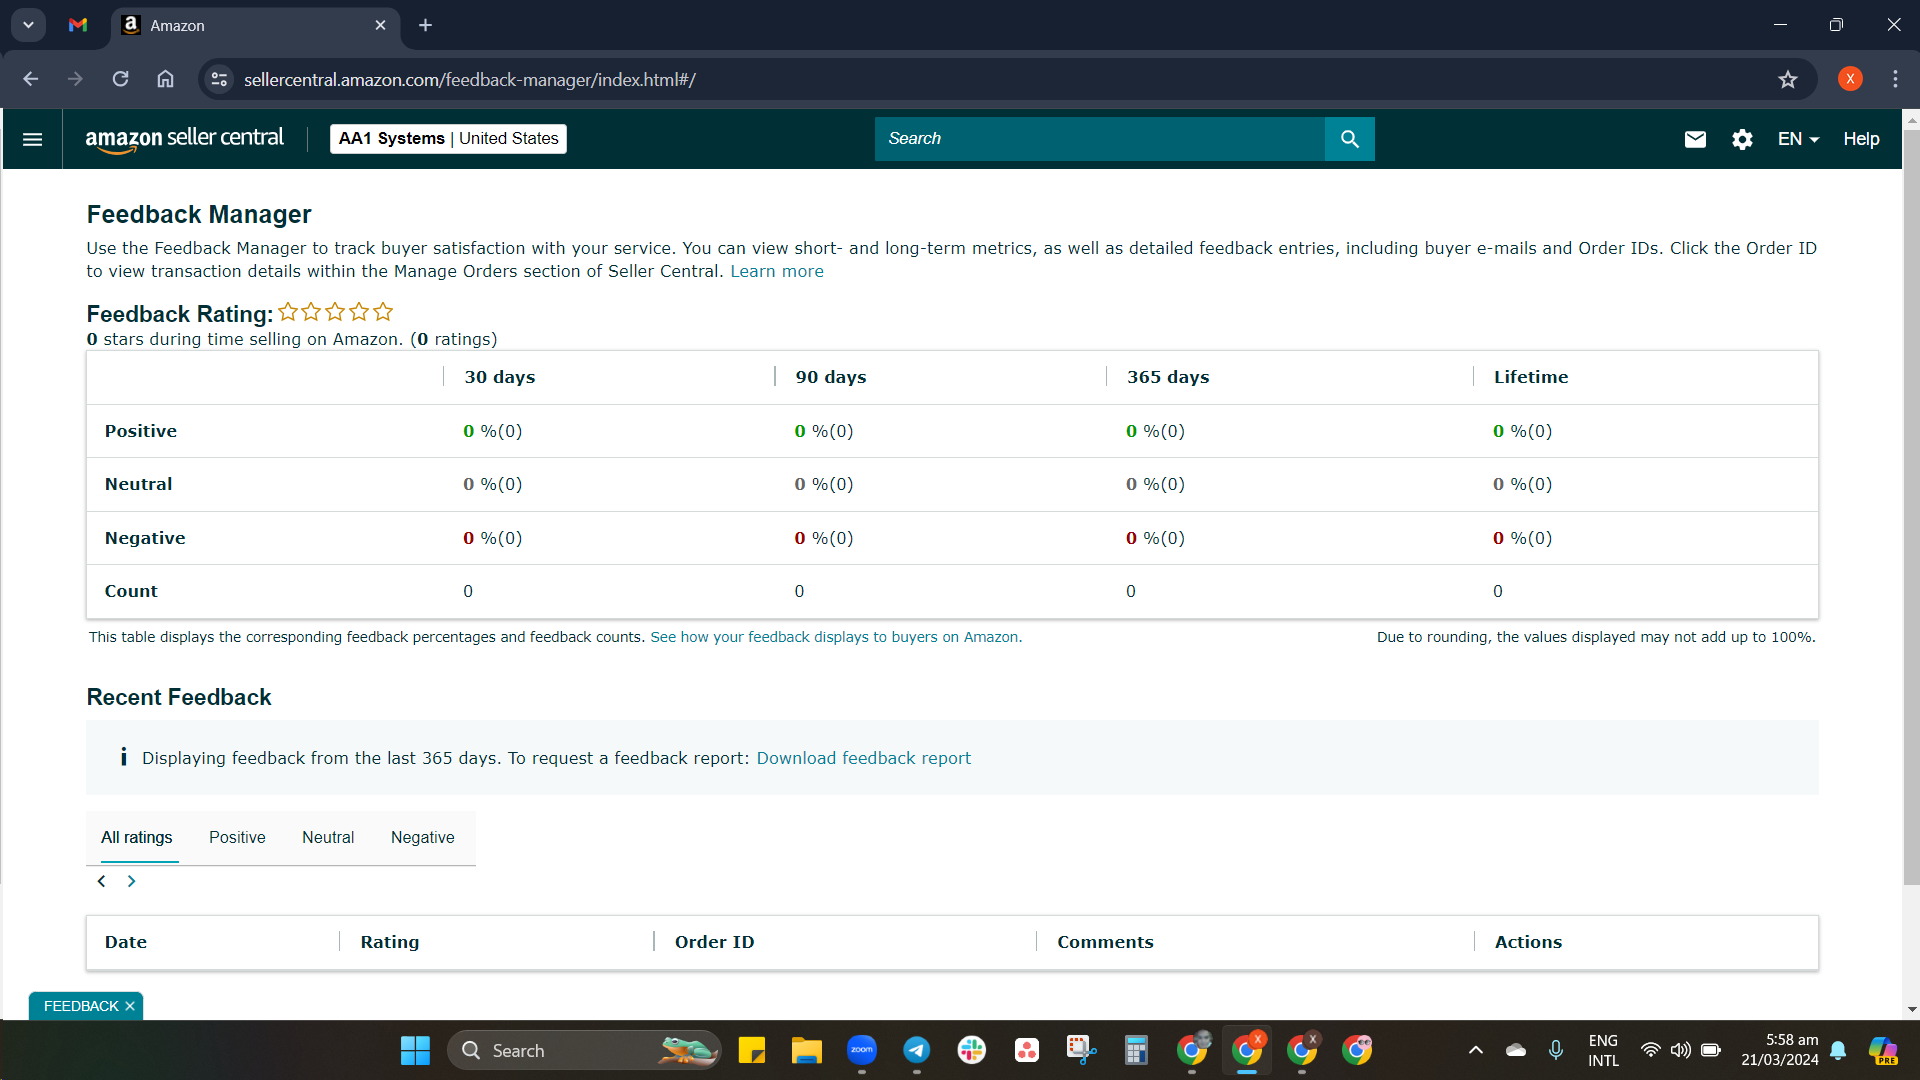Click the browser home icon
The image size is (1920, 1080).
pyautogui.click(x=165, y=79)
